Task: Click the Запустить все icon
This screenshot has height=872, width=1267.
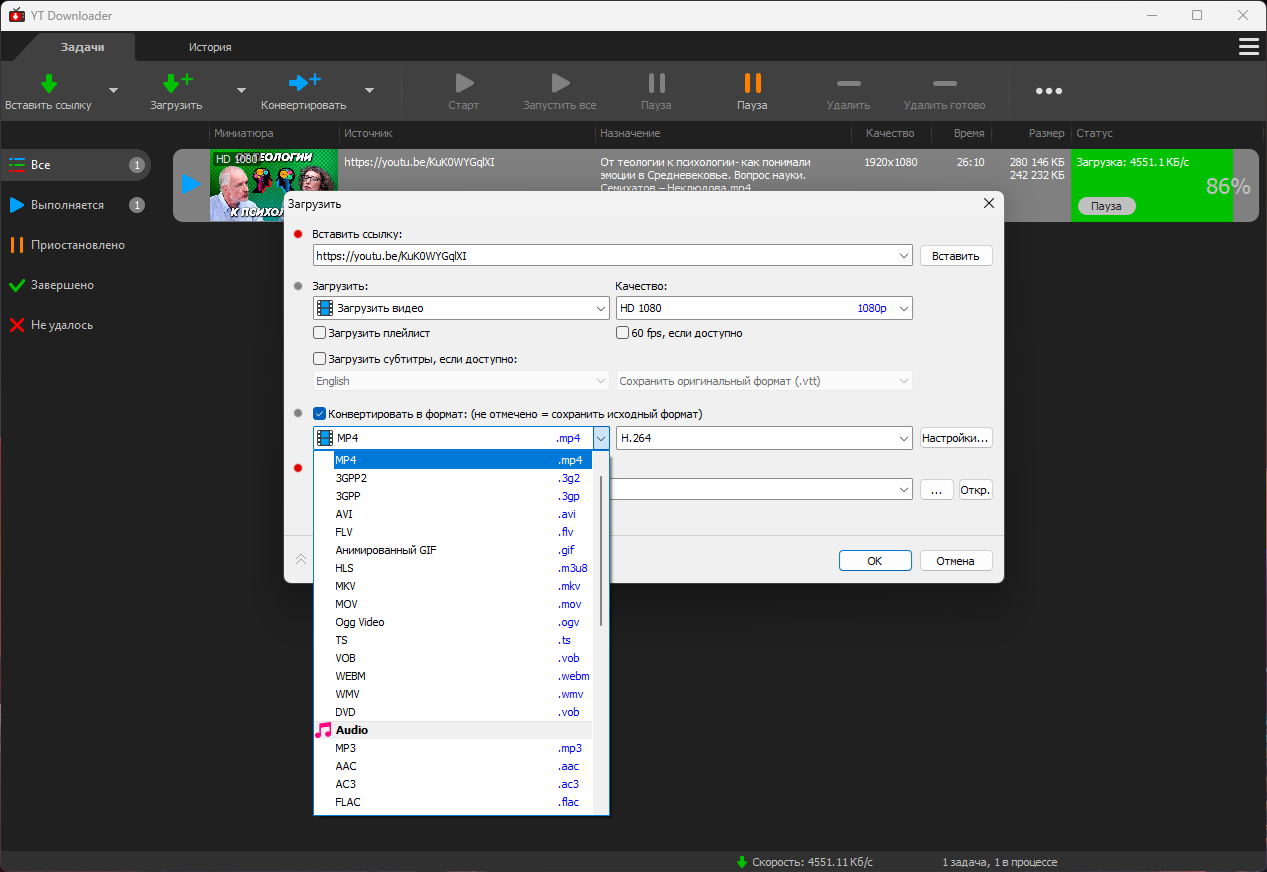Action: click(x=560, y=83)
